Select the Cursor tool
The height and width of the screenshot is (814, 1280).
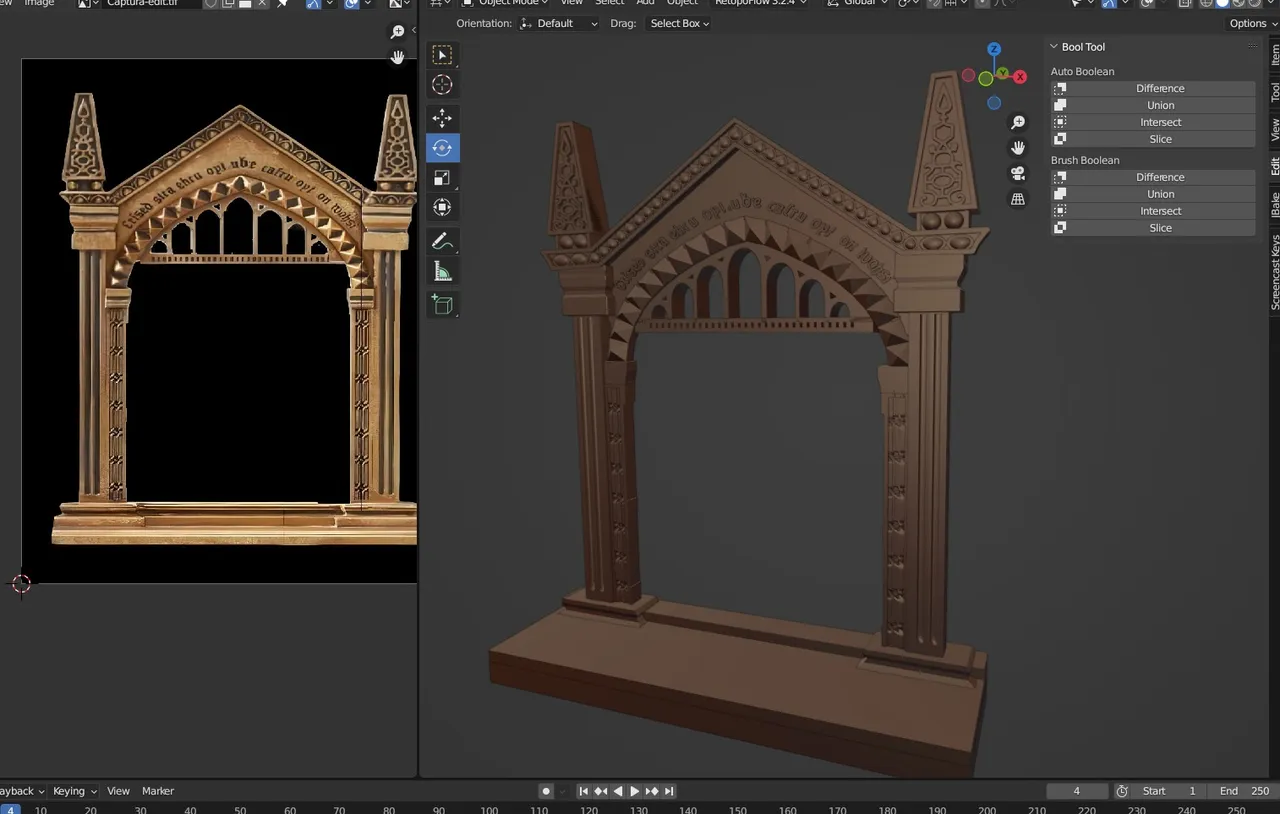click(442, 85)
